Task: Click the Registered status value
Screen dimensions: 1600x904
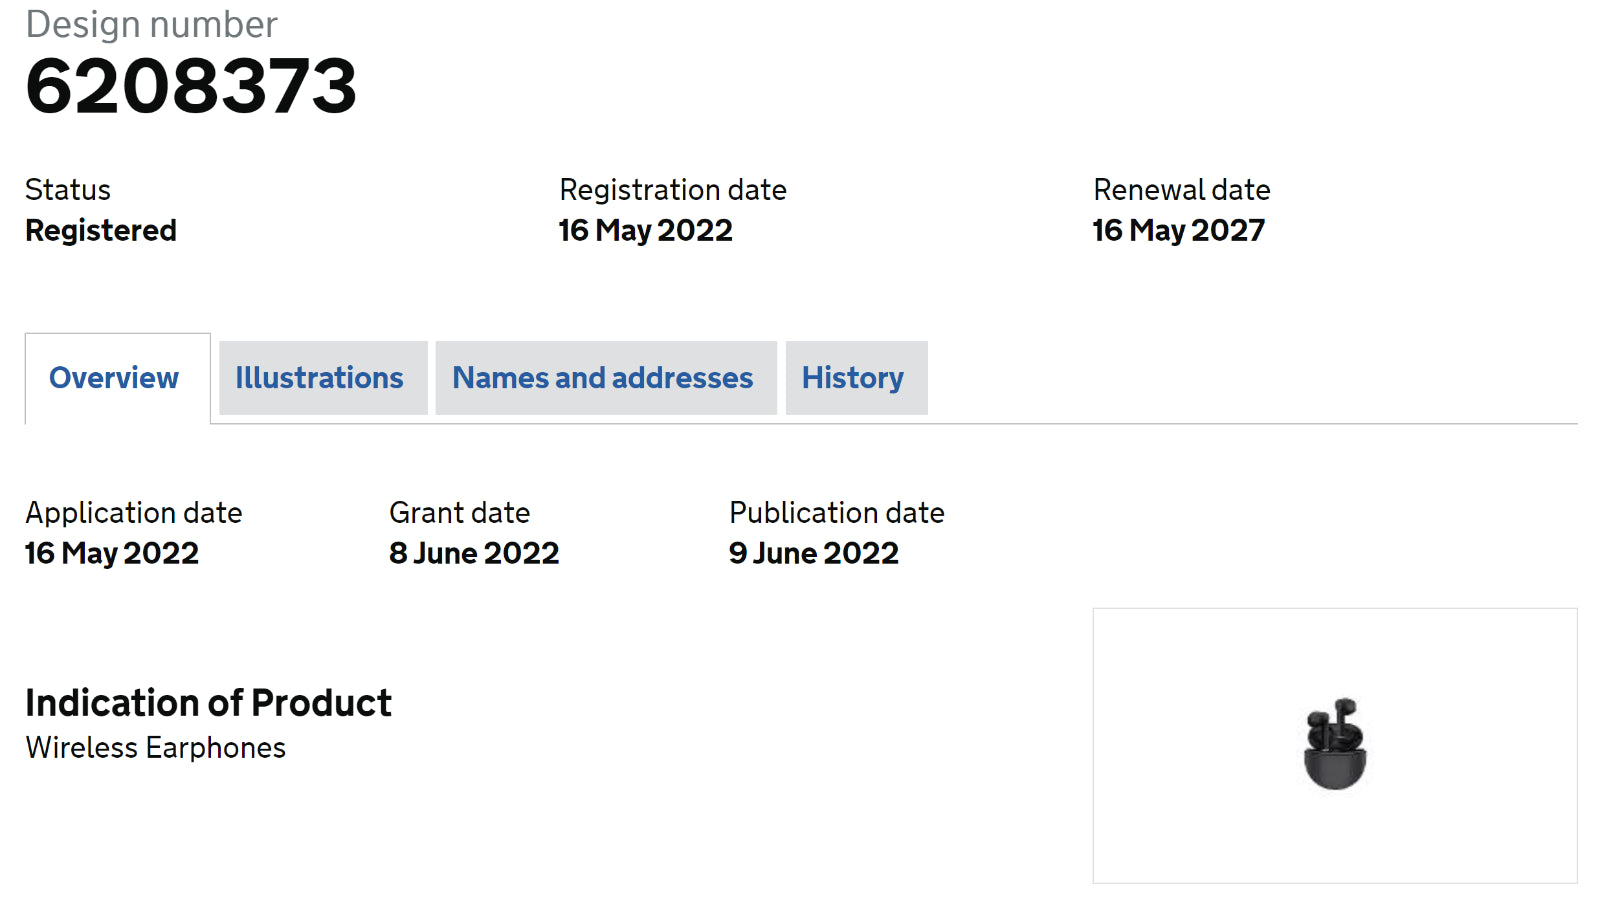Action: [x=101, y=231]
